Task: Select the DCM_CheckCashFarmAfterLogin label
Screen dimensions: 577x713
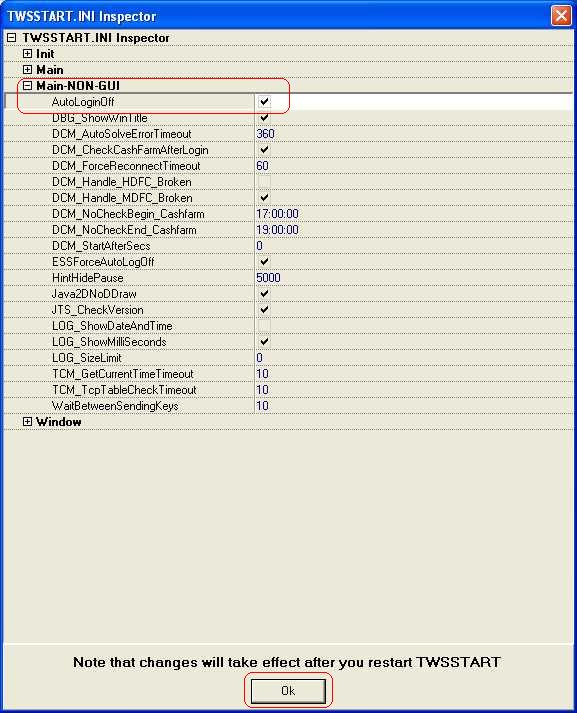Action: (x=130, y=150)
